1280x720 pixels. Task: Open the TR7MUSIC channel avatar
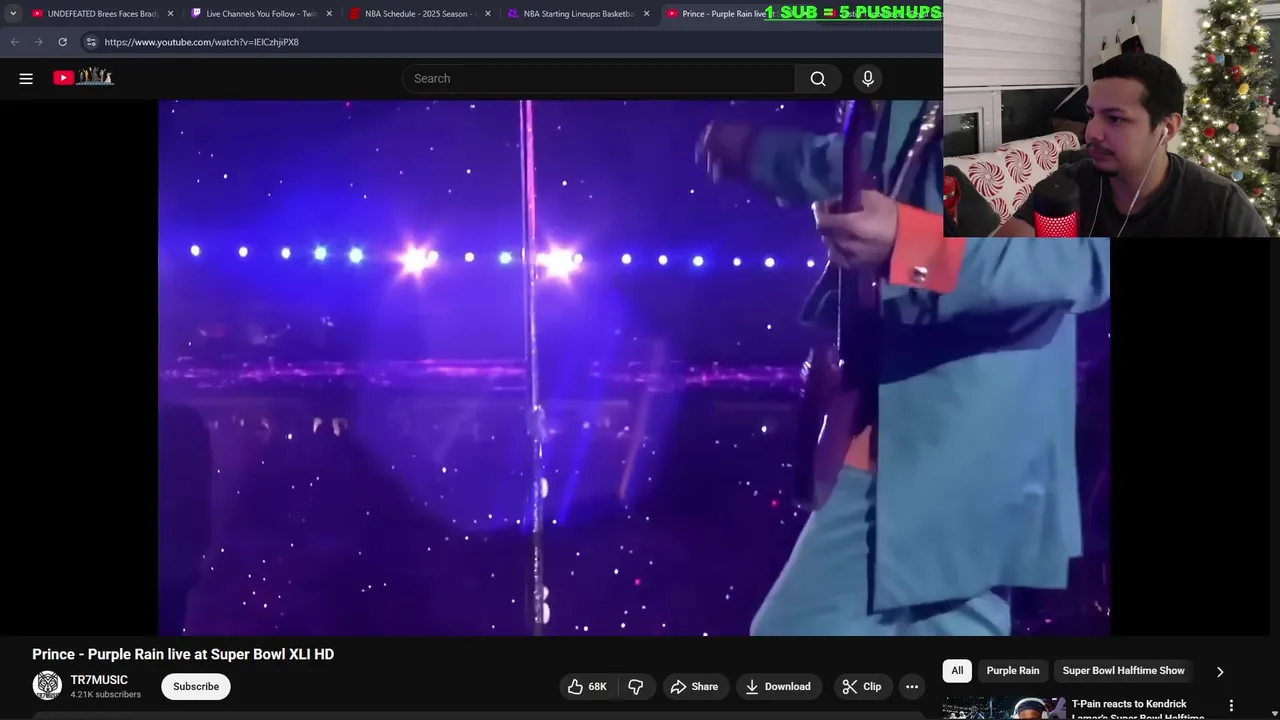pyautogui.click(x=47, y=685)
